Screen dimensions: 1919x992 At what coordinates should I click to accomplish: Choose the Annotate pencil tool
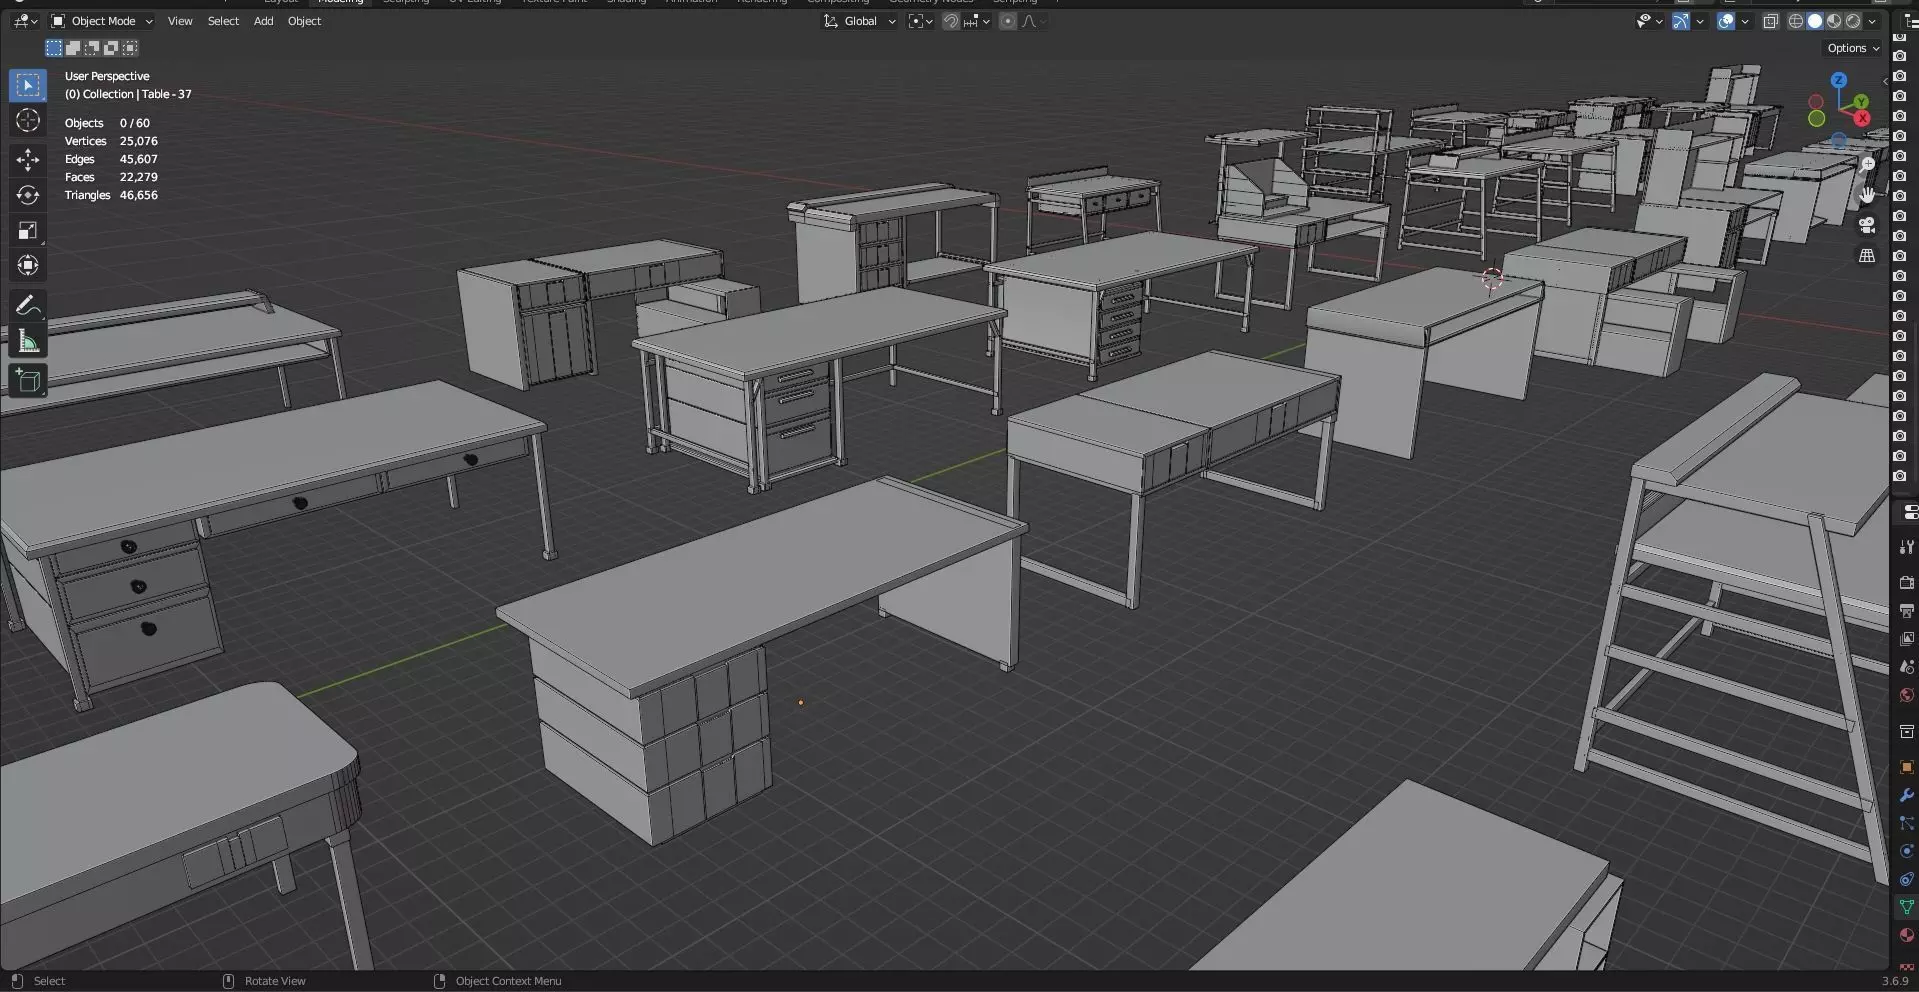(x=28, y=305)
